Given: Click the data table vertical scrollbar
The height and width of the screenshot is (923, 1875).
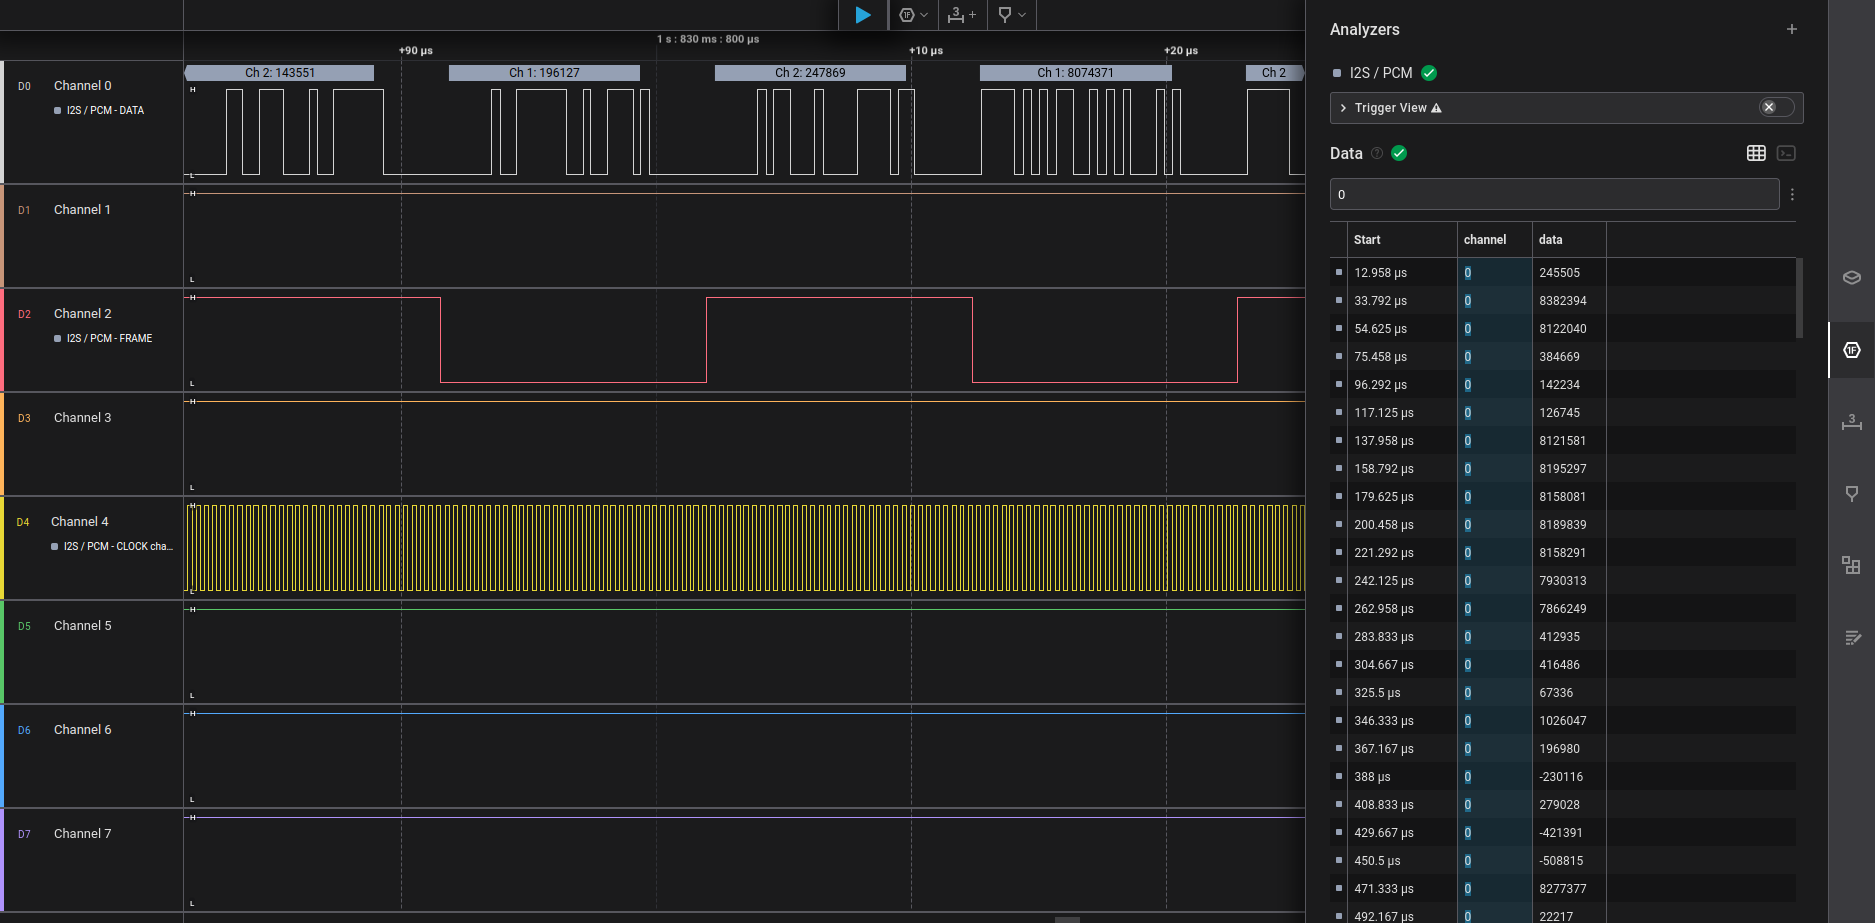Looking at the screenshot, I should pos(1799,298).
